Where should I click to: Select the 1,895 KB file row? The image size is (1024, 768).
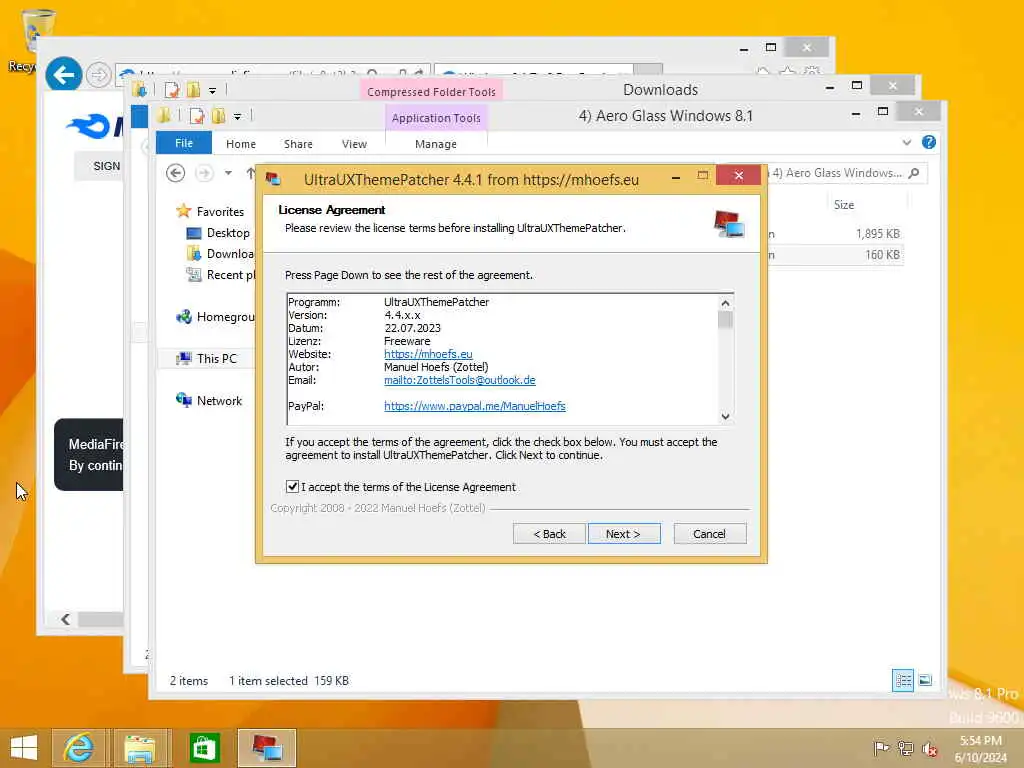pyautogui.click(x=835, y=234)
